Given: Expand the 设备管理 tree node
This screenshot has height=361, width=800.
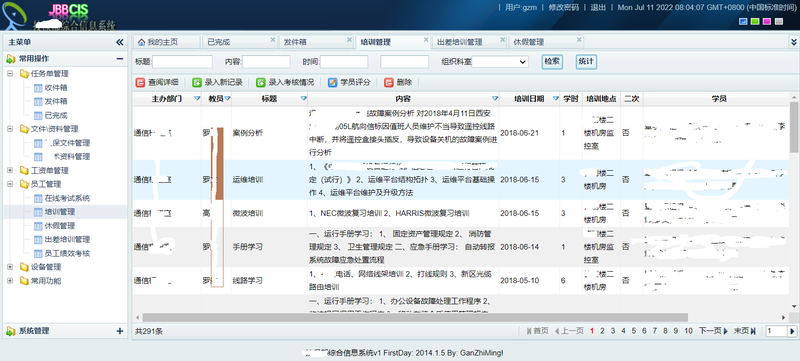Looking at the screenshot, I should pyautogui.click(x=10, y=267).
